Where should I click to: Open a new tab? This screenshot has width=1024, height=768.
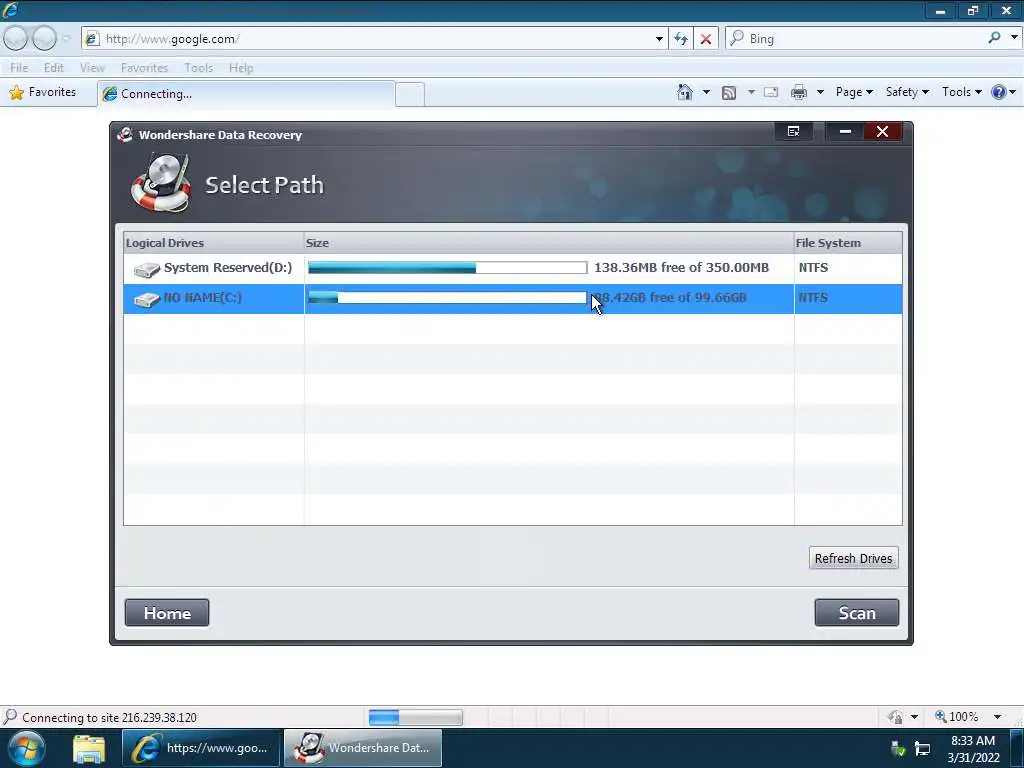point(410,94)
